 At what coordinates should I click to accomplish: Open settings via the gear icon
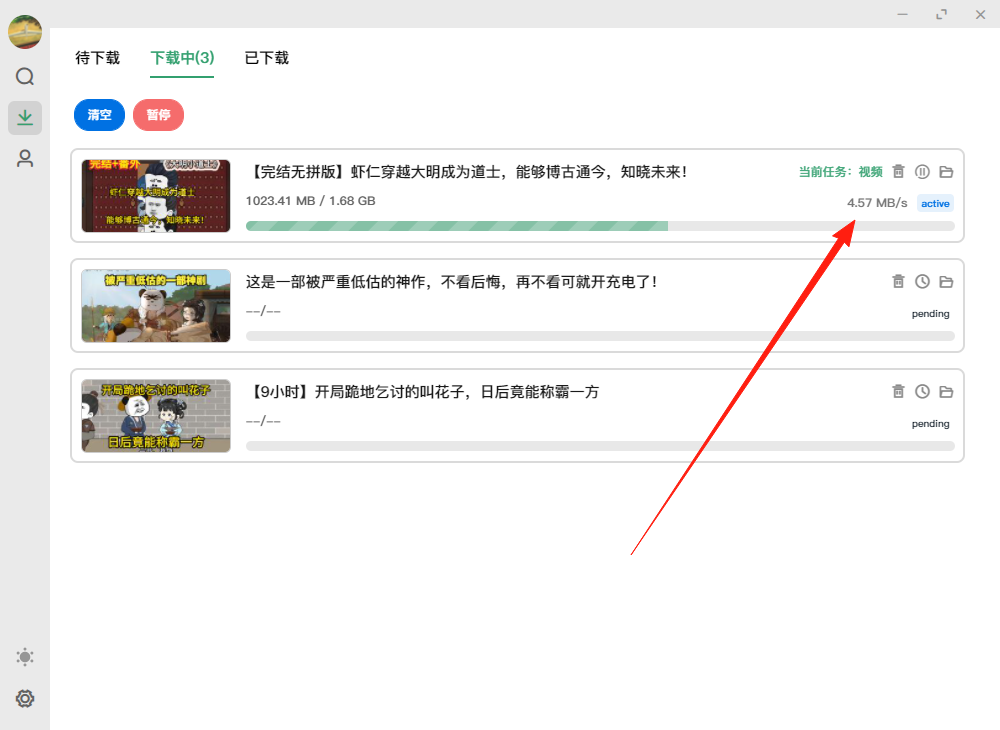click(25, 698)
